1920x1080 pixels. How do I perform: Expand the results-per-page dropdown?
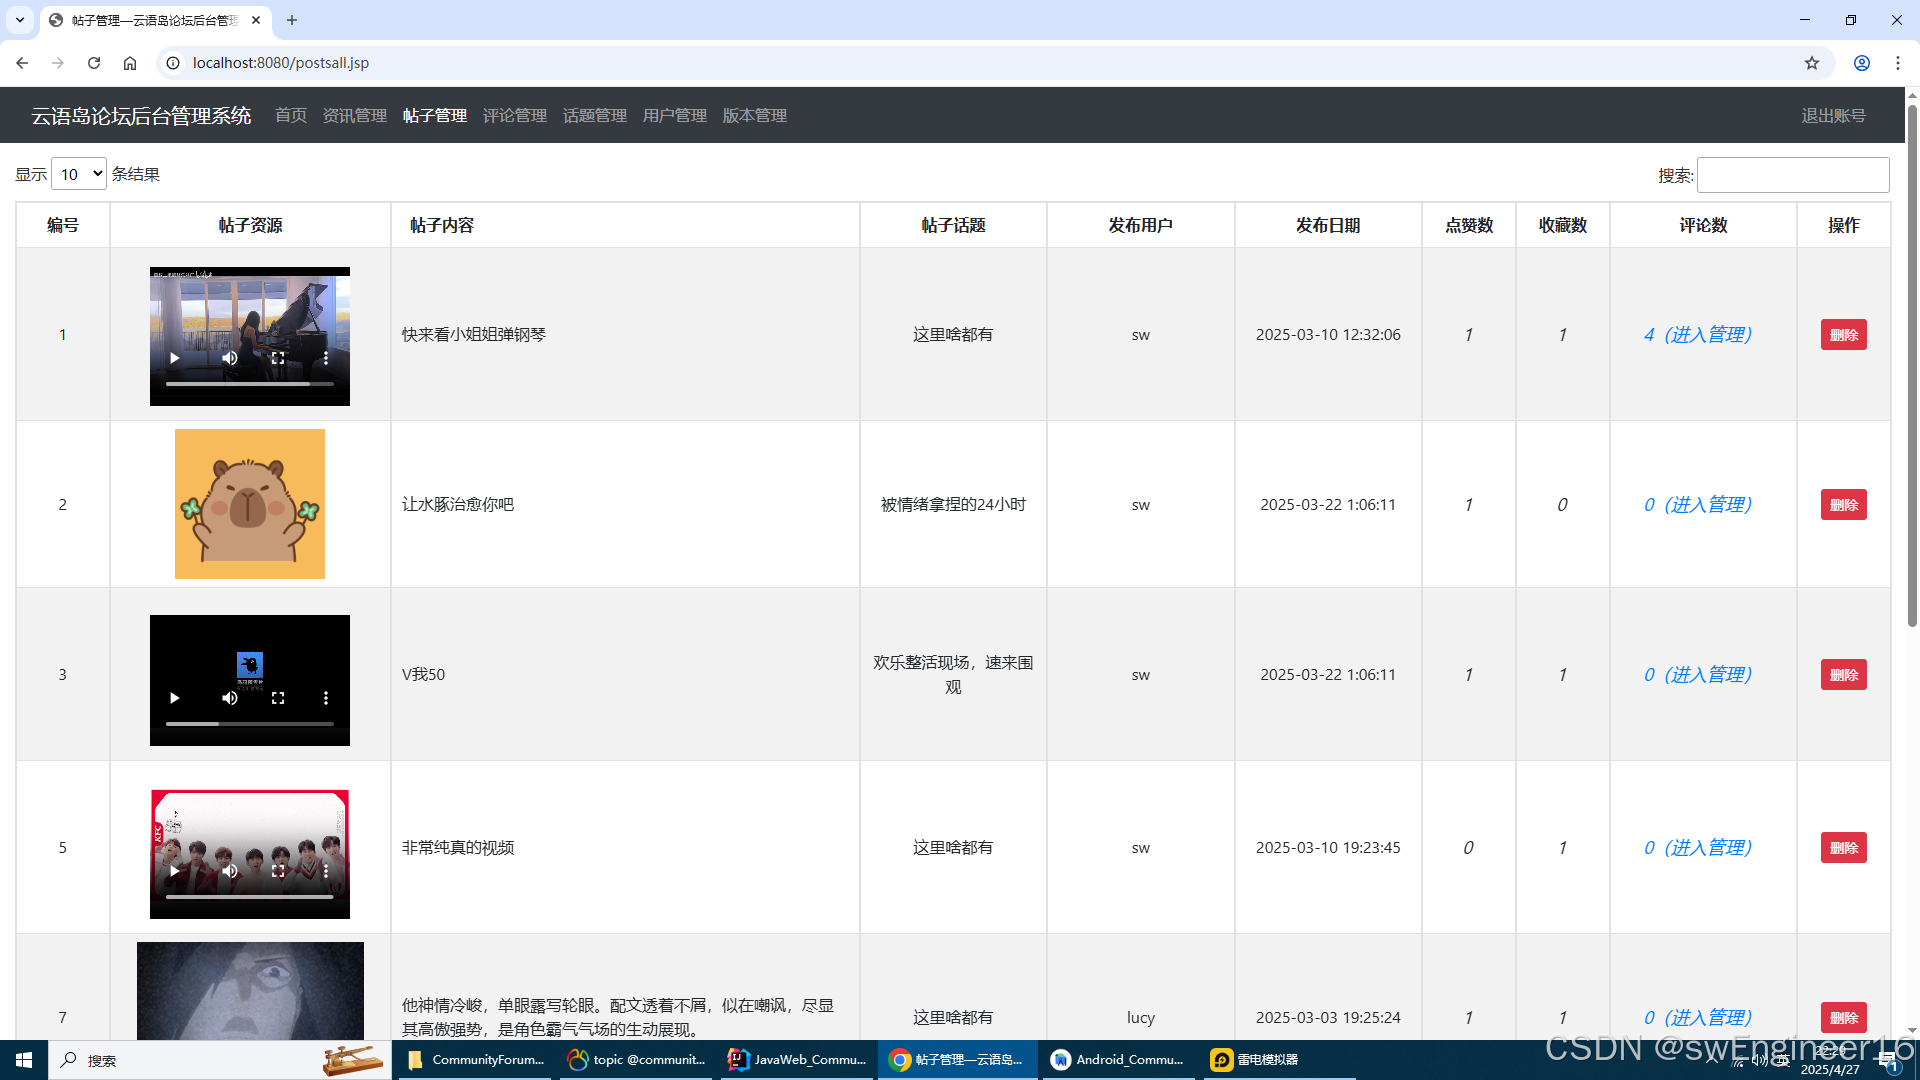coord(79,174)
